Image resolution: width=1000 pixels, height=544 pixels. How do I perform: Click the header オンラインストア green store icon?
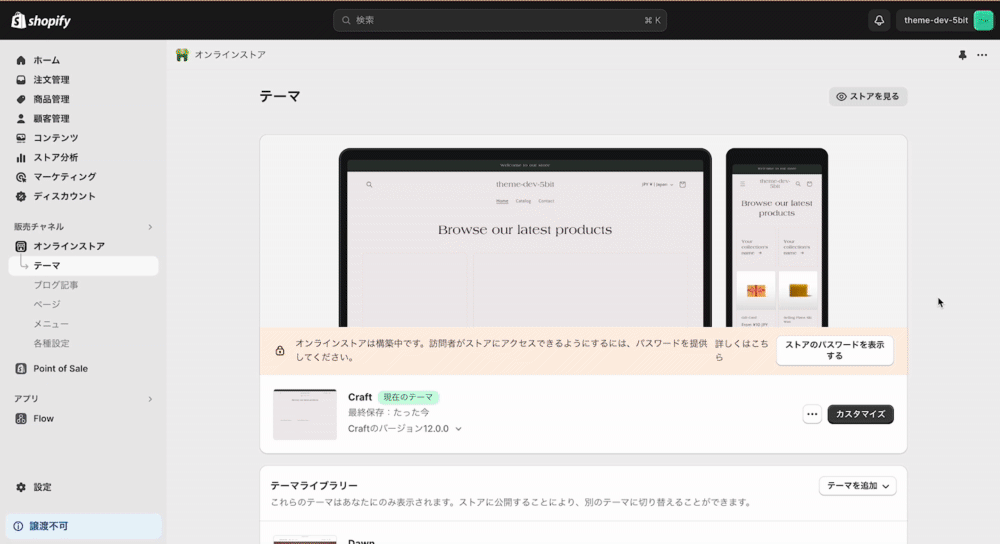(x=182, y=55)
